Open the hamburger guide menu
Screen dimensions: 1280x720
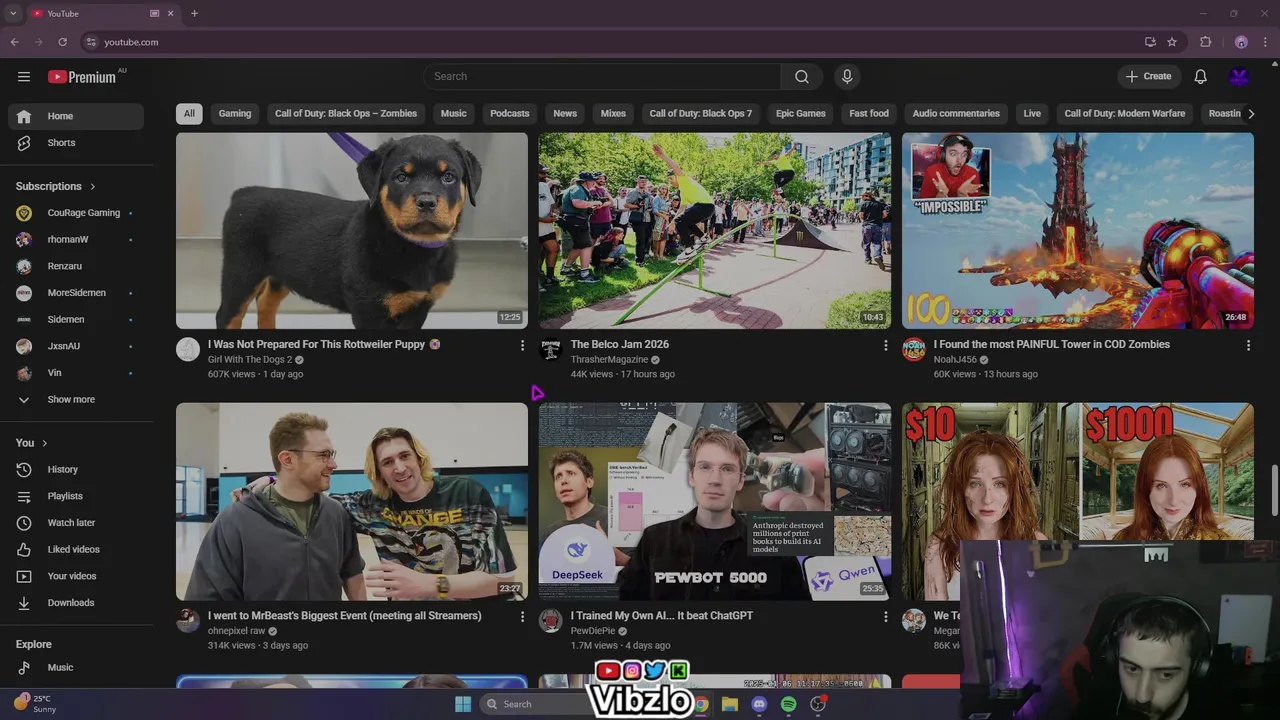point(24,77)
